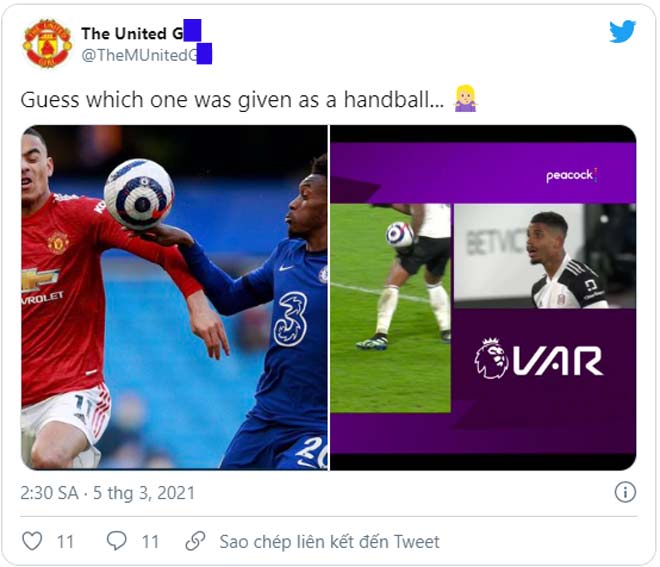
Task: Open the left Chelsea handball photo
Action: coord(174,297)
